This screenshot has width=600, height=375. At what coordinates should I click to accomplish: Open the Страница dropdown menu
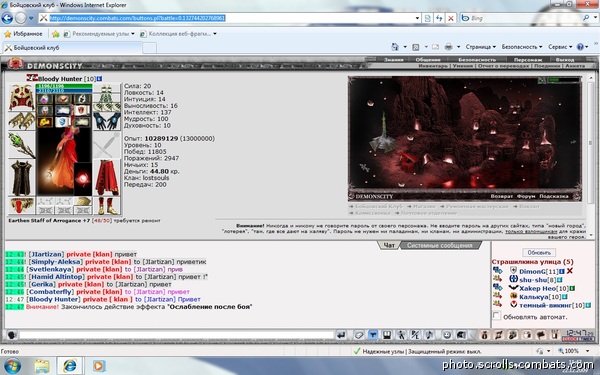[x=481, y=47]
